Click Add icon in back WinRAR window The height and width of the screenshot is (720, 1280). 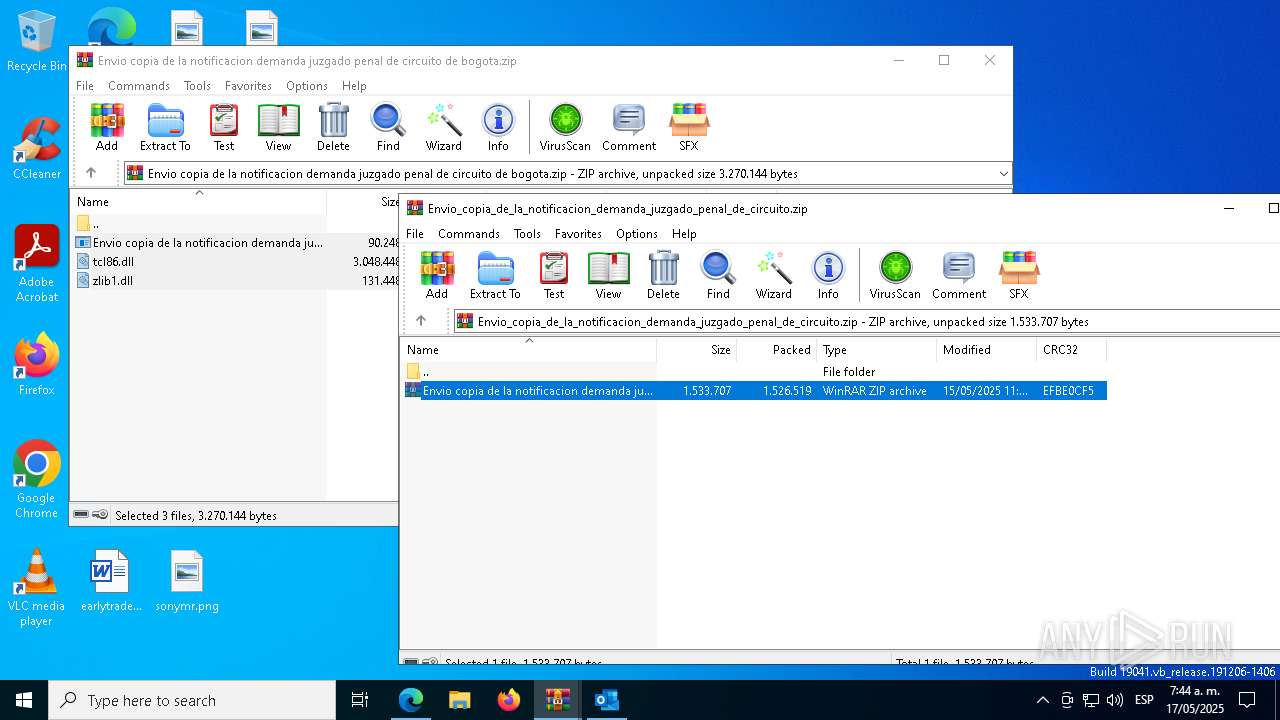[107, 127]
